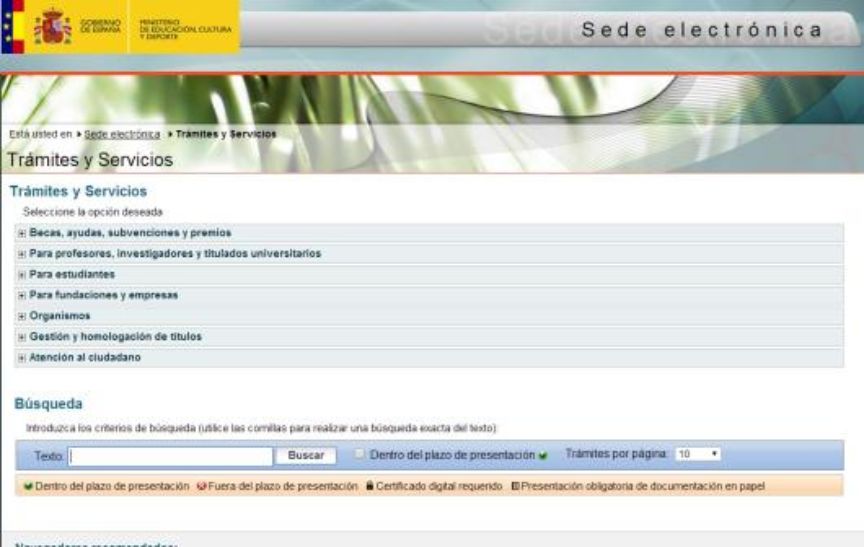Click 'Certificado digital requerido' legend text
Screen dimensions: 864x547
pos(439,486)
